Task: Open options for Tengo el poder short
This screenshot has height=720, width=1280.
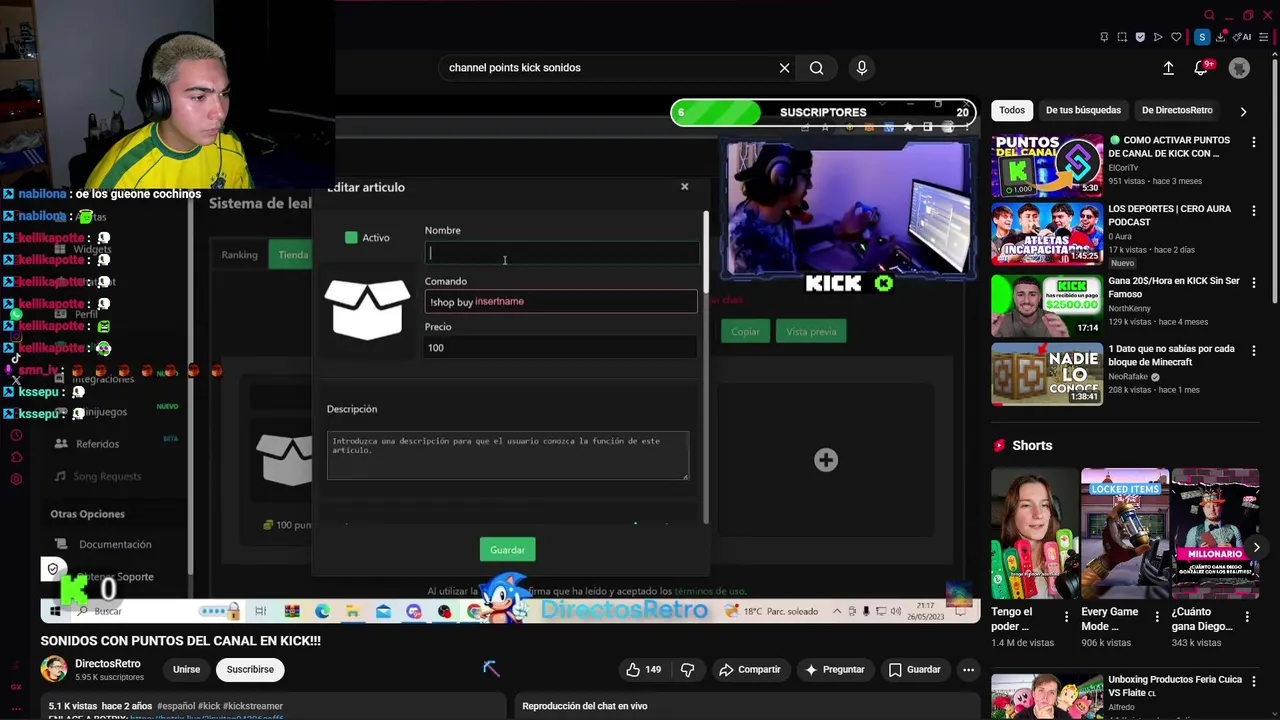Action: [1066, 616]
